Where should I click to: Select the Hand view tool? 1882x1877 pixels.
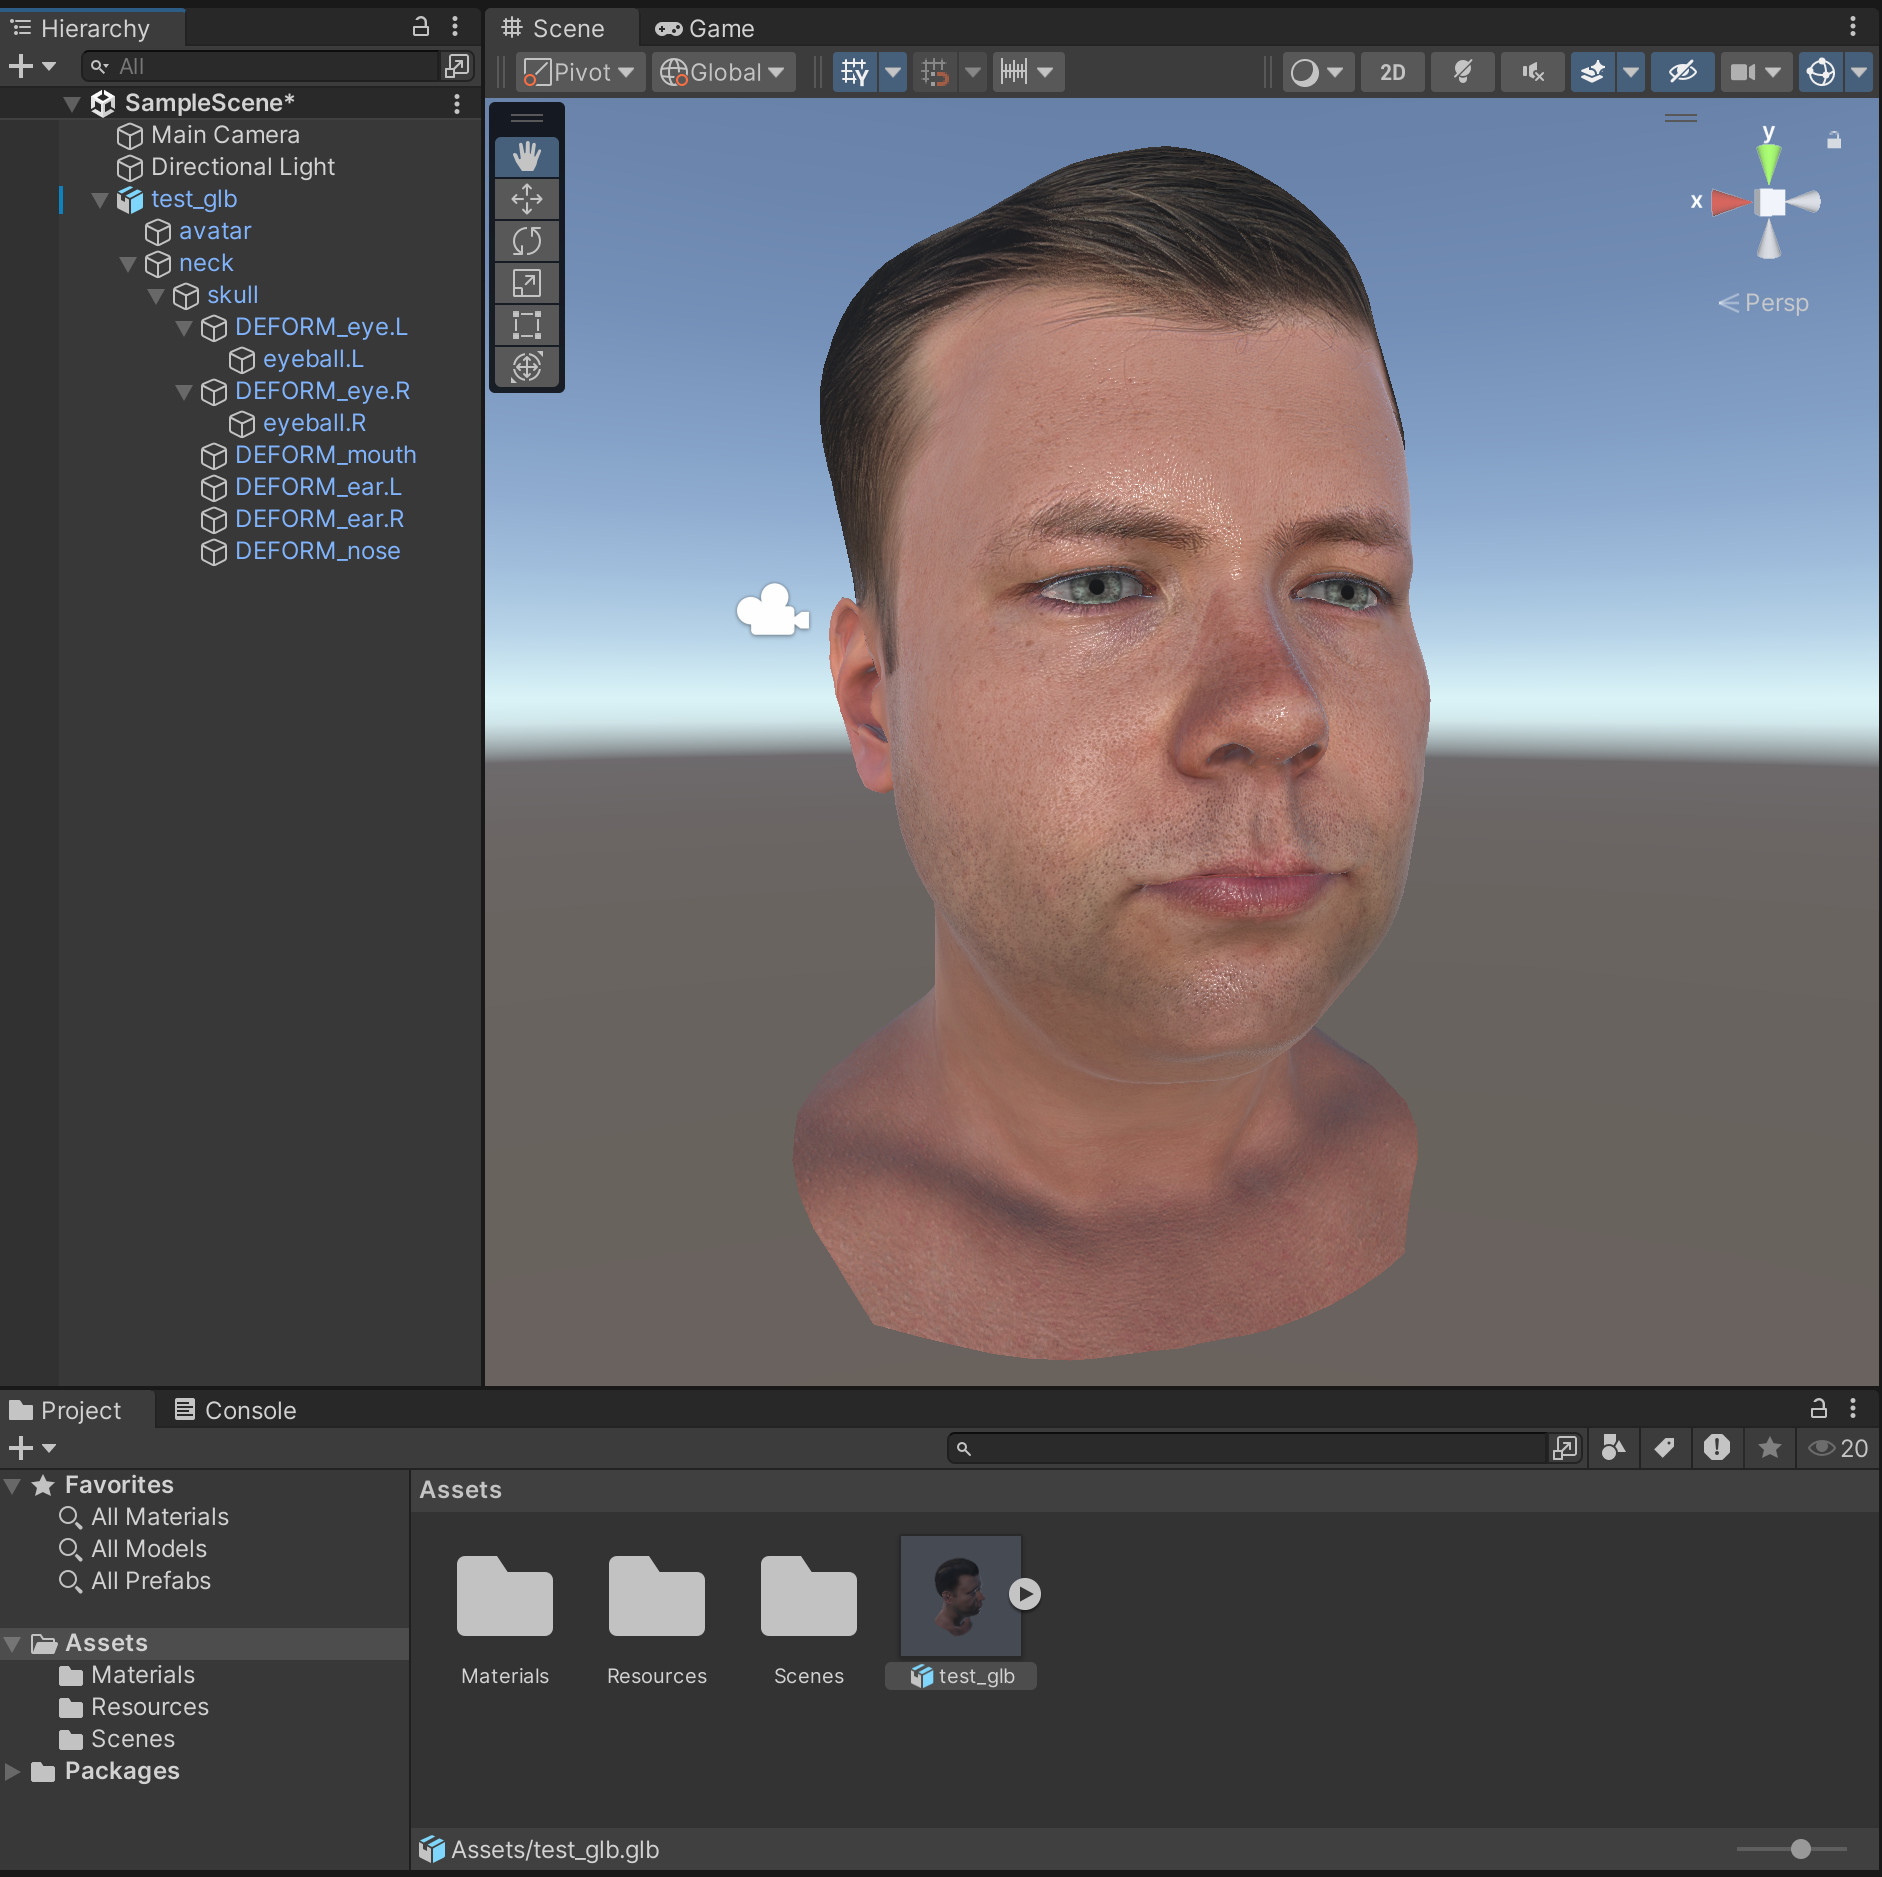coord(527,156)
